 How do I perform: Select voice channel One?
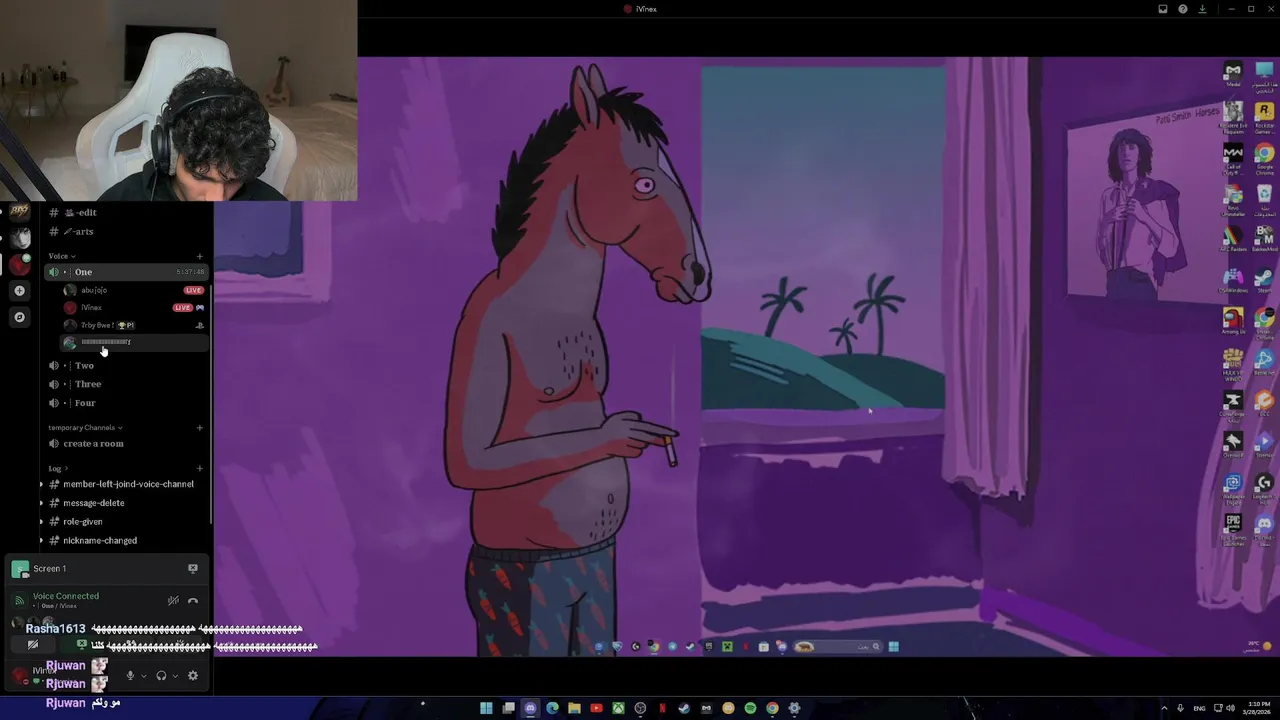click(125, 272)
